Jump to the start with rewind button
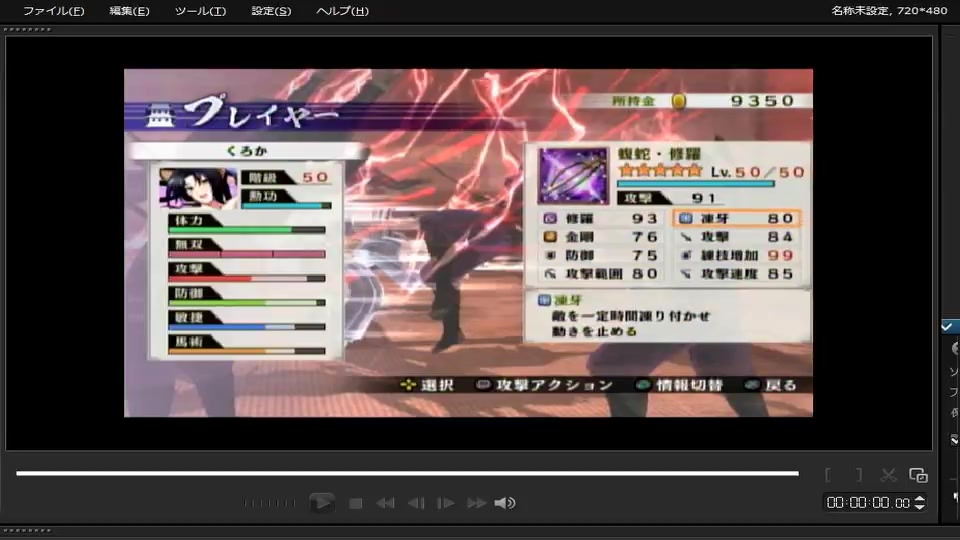The image size is (960, 540). (x=385, y=503)
